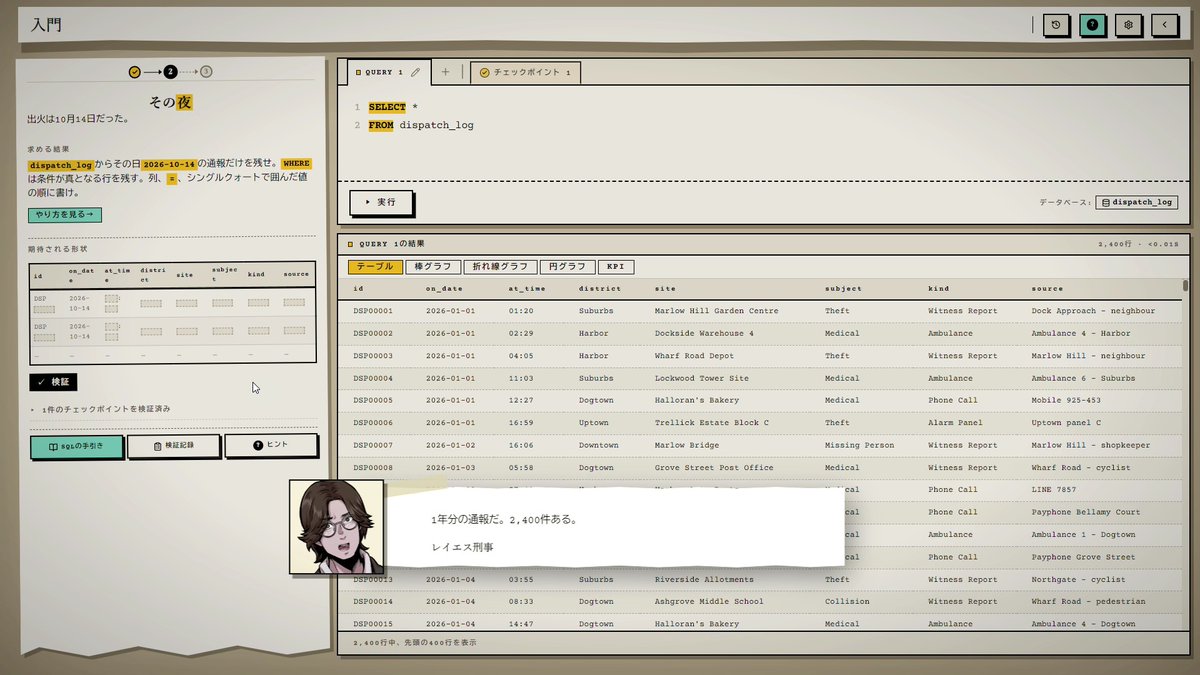Image resolution: width=1200 pixels, height=675 pixels.
Task: Click the Mobile 925-453 source cell
Action: point(1066,400)
